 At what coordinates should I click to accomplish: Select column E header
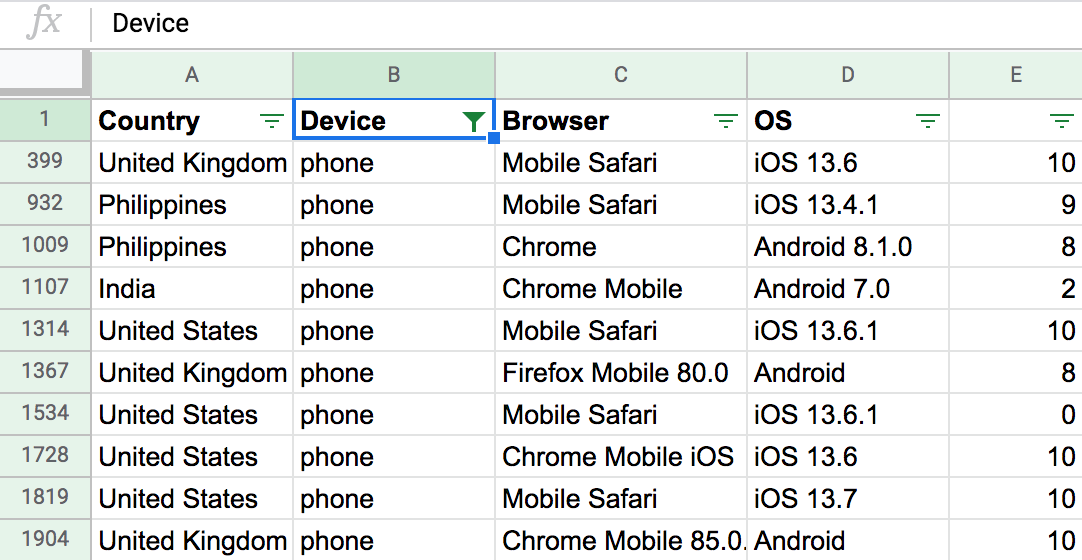click(x=1015, y=75)
